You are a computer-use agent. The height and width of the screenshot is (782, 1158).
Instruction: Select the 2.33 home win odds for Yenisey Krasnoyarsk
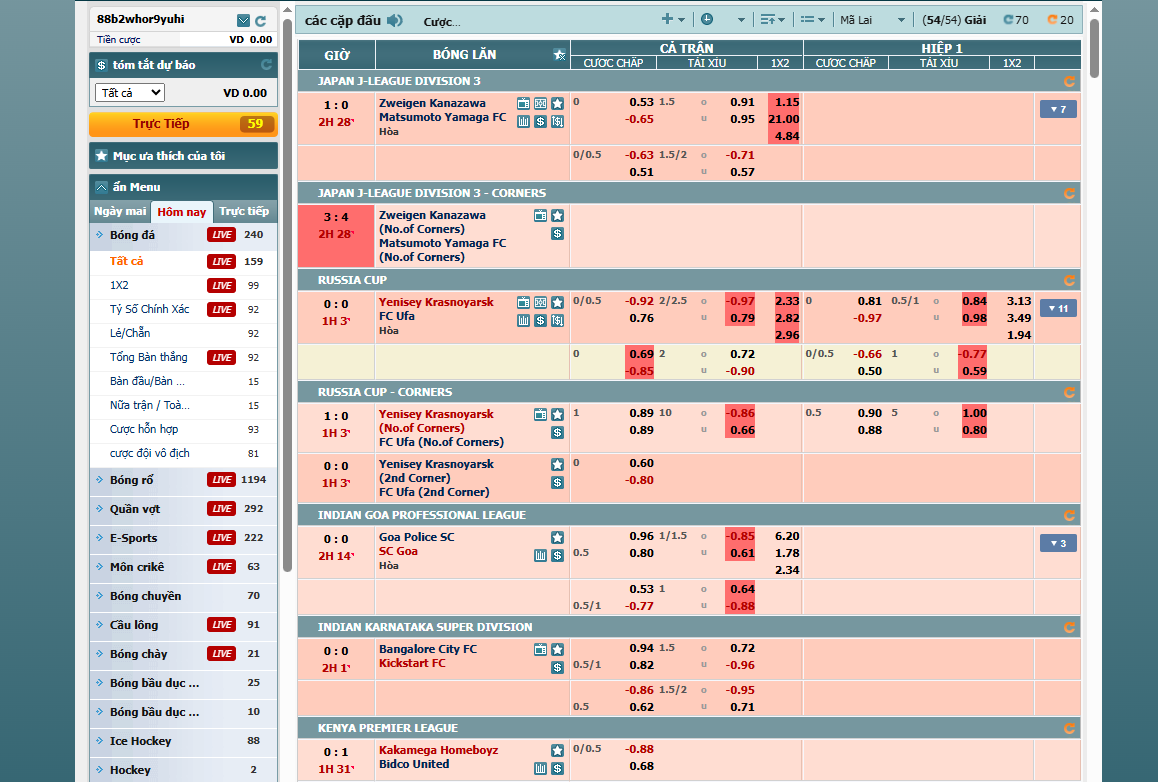pos(786,301)
